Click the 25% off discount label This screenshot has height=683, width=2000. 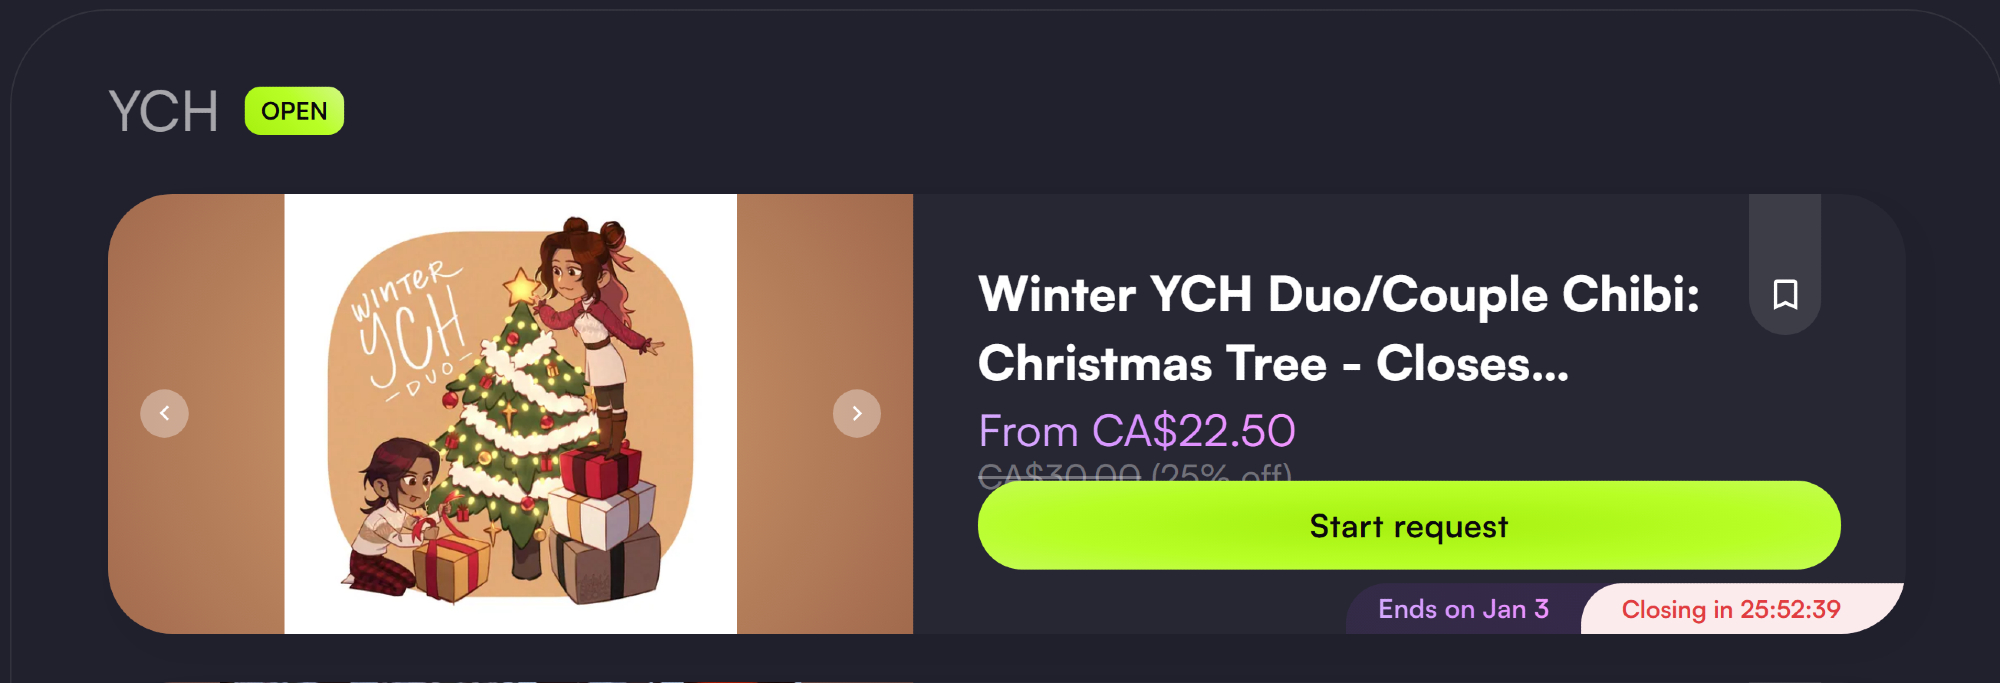[x=1222, y=473]
